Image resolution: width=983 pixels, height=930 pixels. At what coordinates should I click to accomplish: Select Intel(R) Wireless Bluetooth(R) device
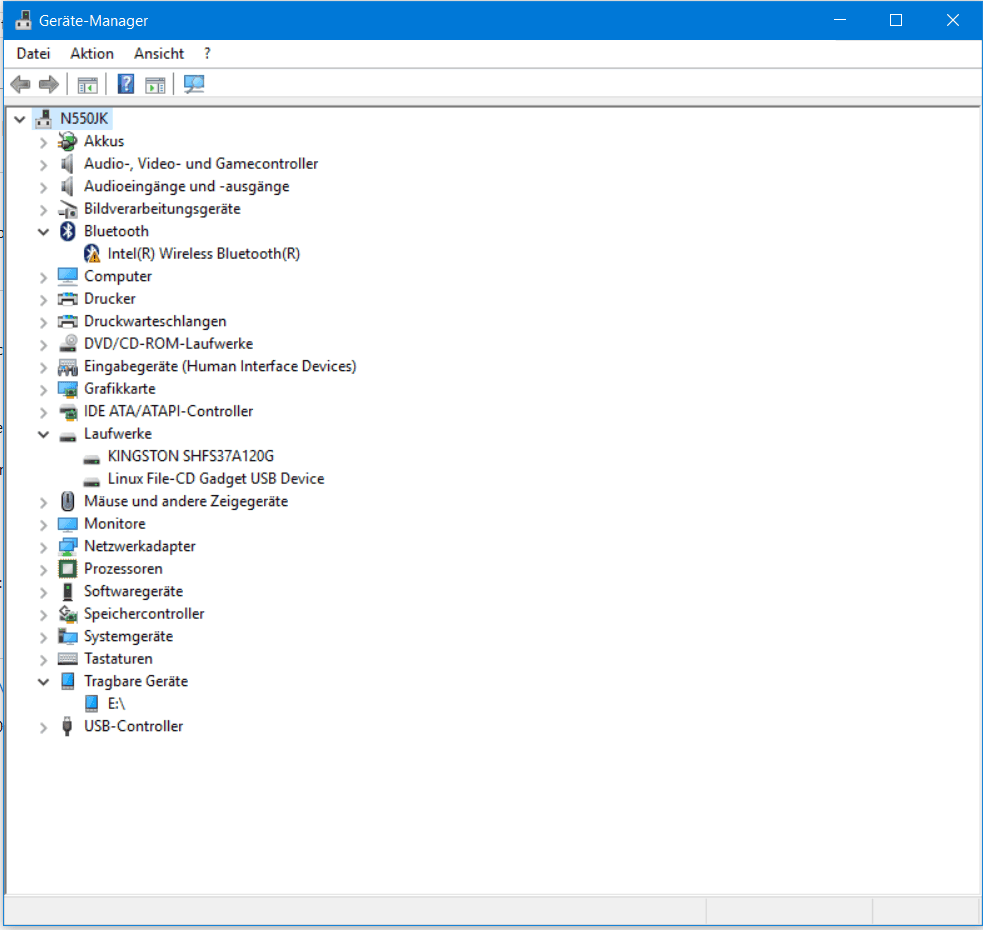tap(204, 254)
